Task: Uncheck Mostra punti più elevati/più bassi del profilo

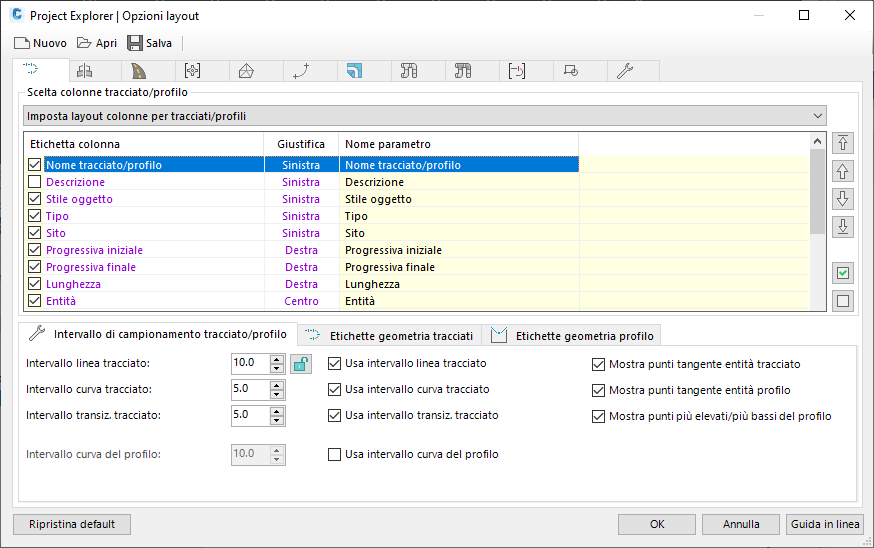Action: (x=598, y=416)
